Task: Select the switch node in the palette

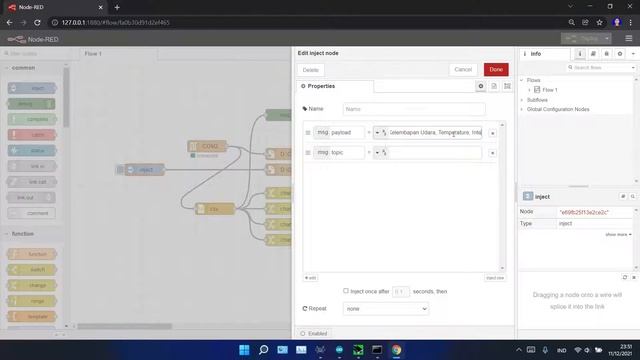Action: coord(32,270)
